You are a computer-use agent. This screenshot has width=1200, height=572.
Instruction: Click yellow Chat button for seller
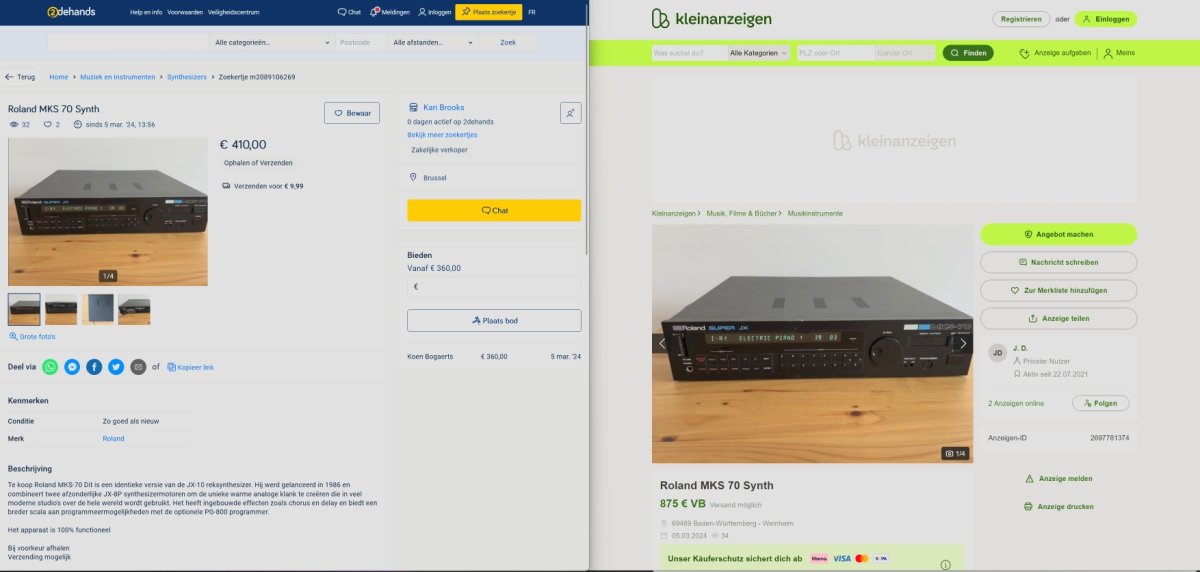[x=494, y=210]
